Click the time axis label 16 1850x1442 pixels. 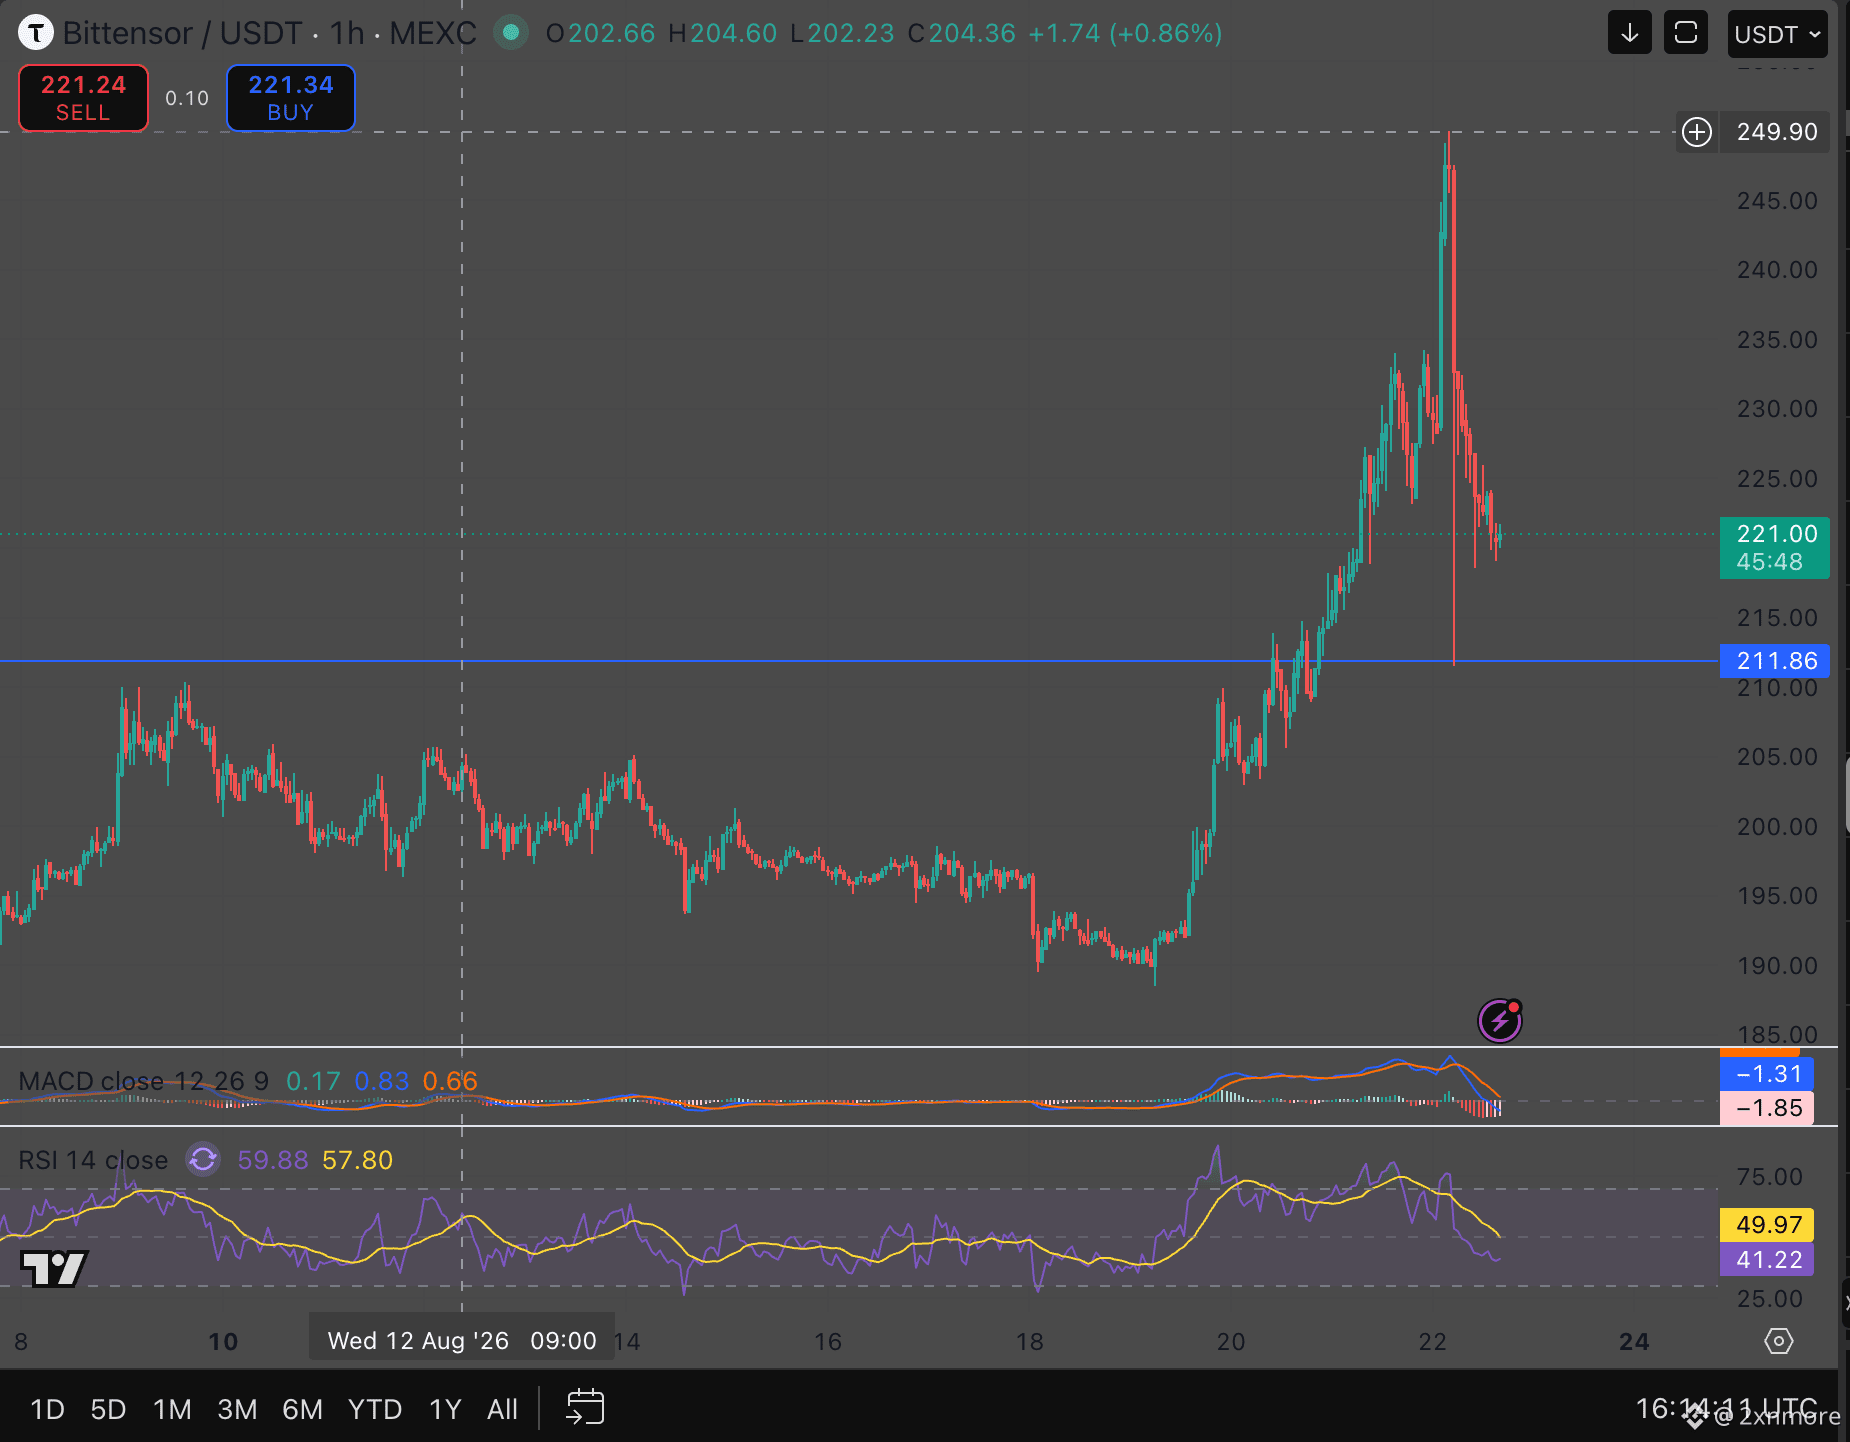click(828, 1342)
